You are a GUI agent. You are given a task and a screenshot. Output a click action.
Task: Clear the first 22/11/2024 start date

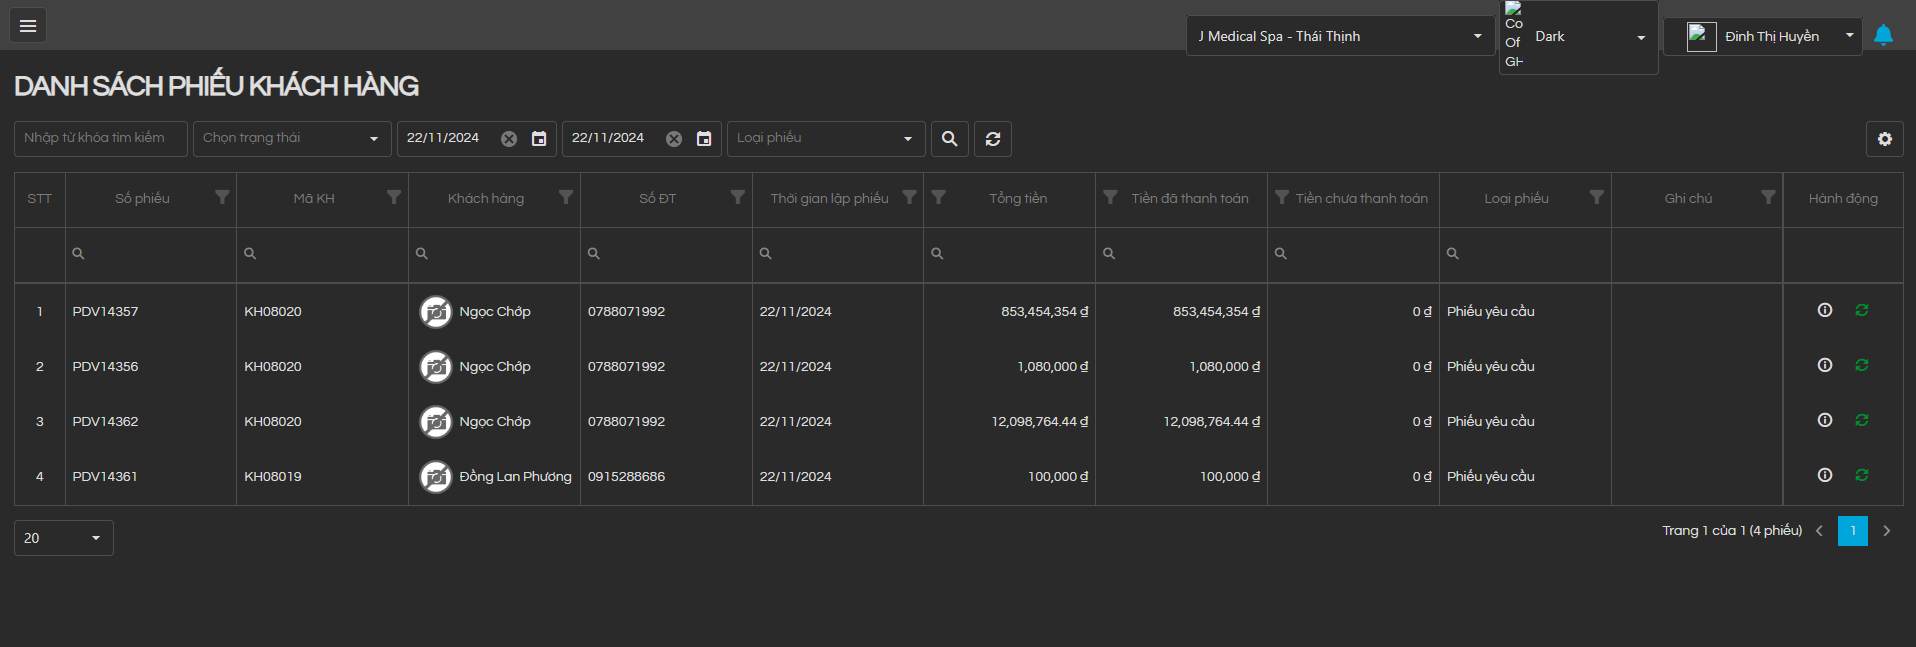[x=509, y=139]
